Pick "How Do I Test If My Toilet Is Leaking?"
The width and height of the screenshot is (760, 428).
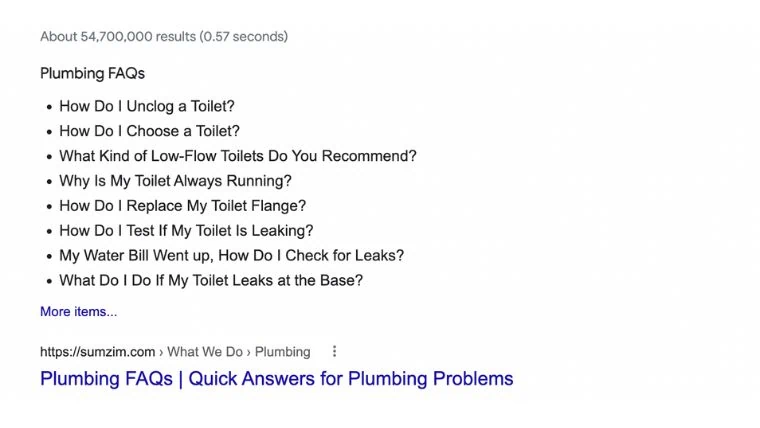coord(186,231)
